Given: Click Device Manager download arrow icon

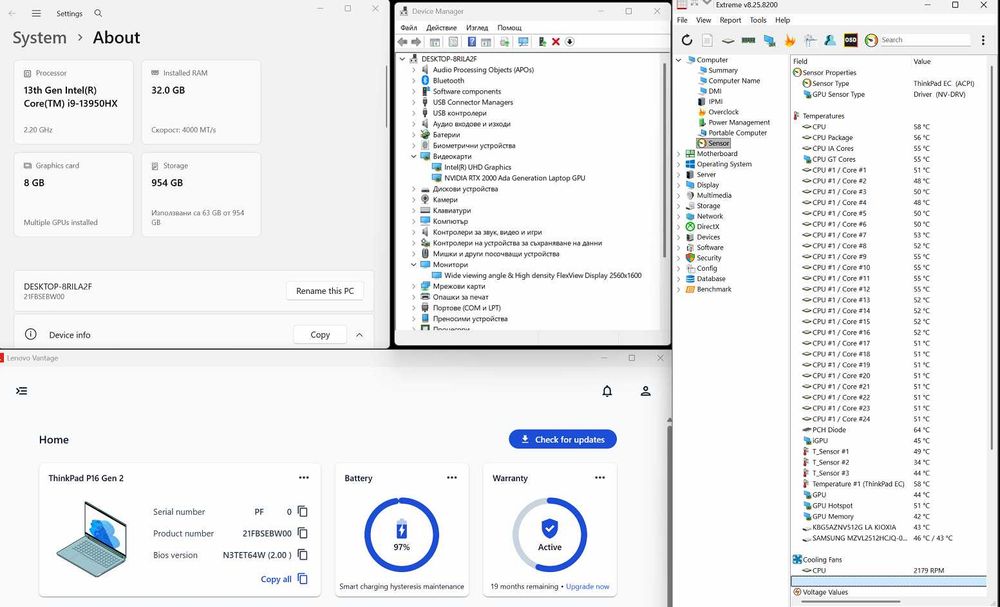Looking at the screenshot, I should (x=570, y=42).
